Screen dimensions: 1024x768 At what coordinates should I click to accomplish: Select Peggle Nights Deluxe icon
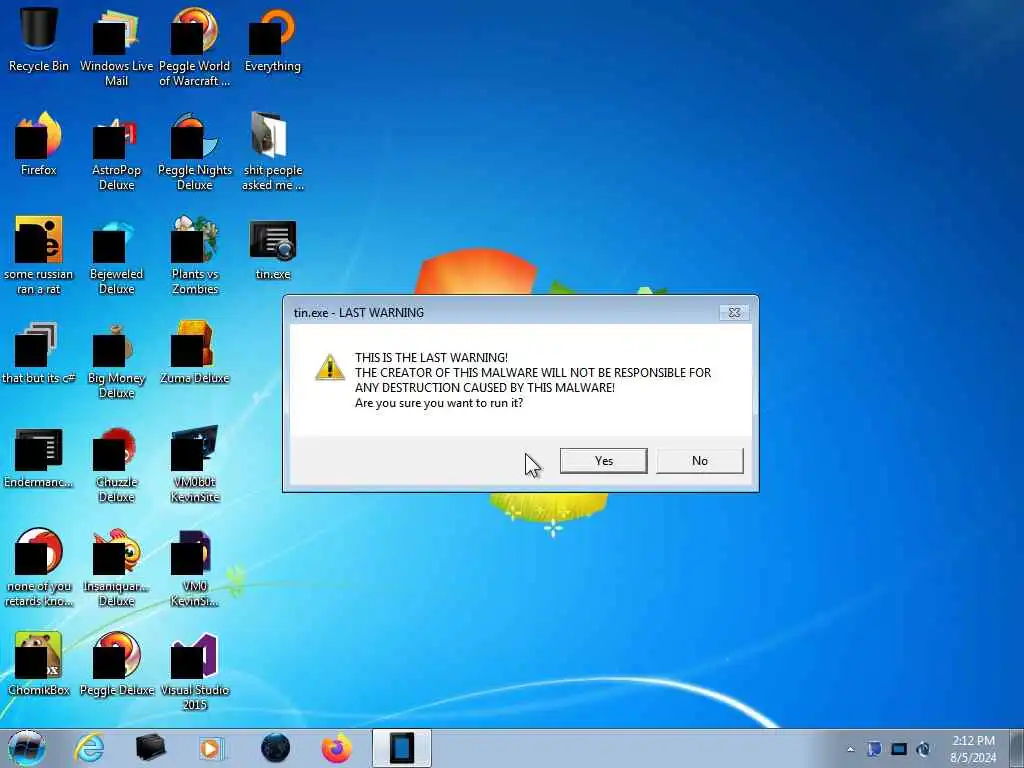(x=195, y=152)
